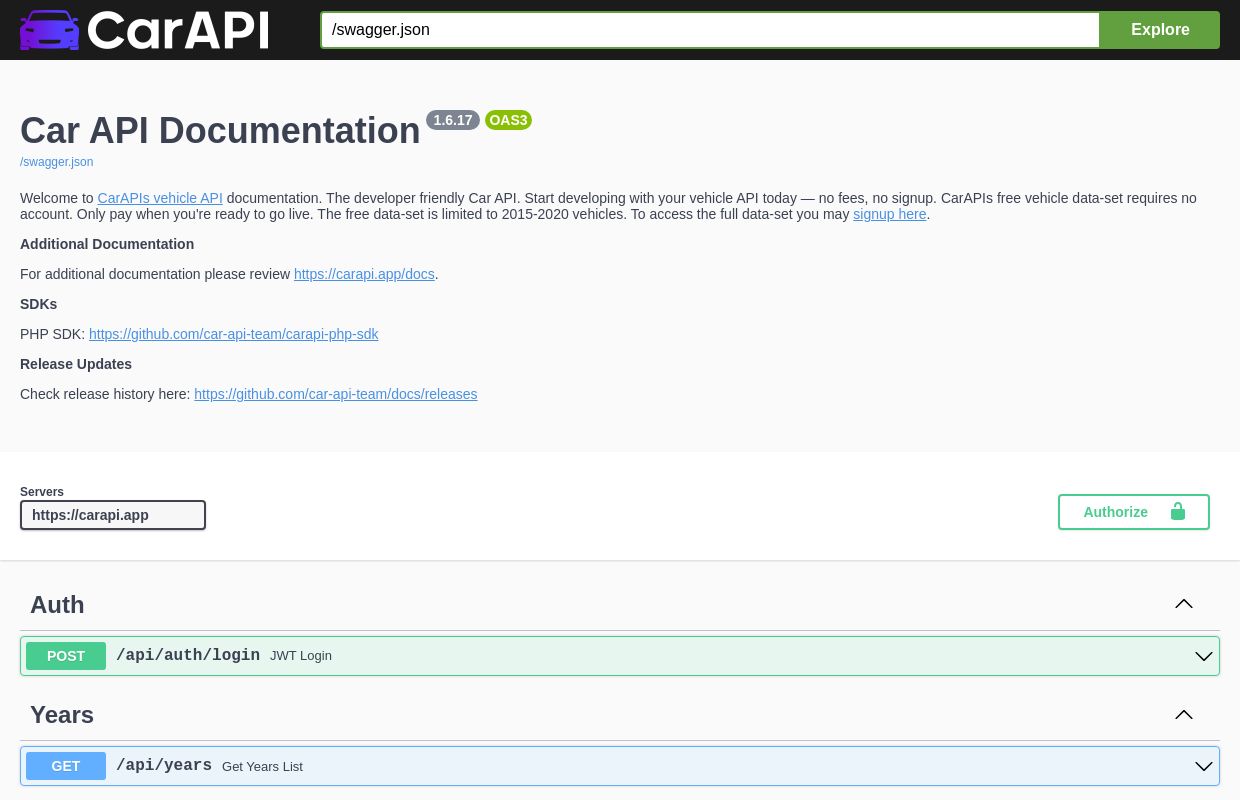Click the JWT Login description text
Image resolution: width=1240 pixels, height=800 pixels.
coord(301,656)
